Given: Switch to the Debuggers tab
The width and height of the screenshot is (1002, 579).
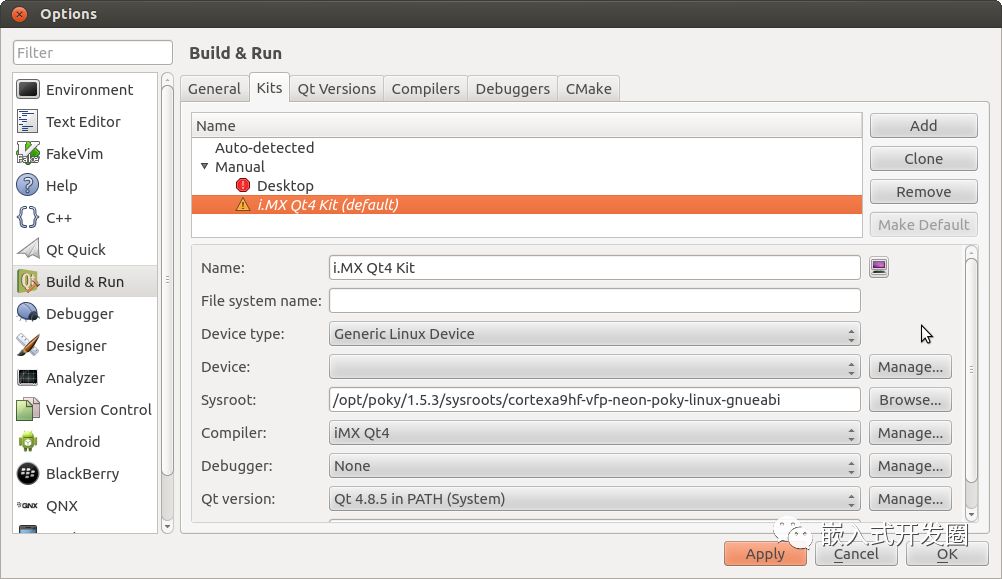Looking at the screenshot, I should pyautogui.click(x=512, y=89).
